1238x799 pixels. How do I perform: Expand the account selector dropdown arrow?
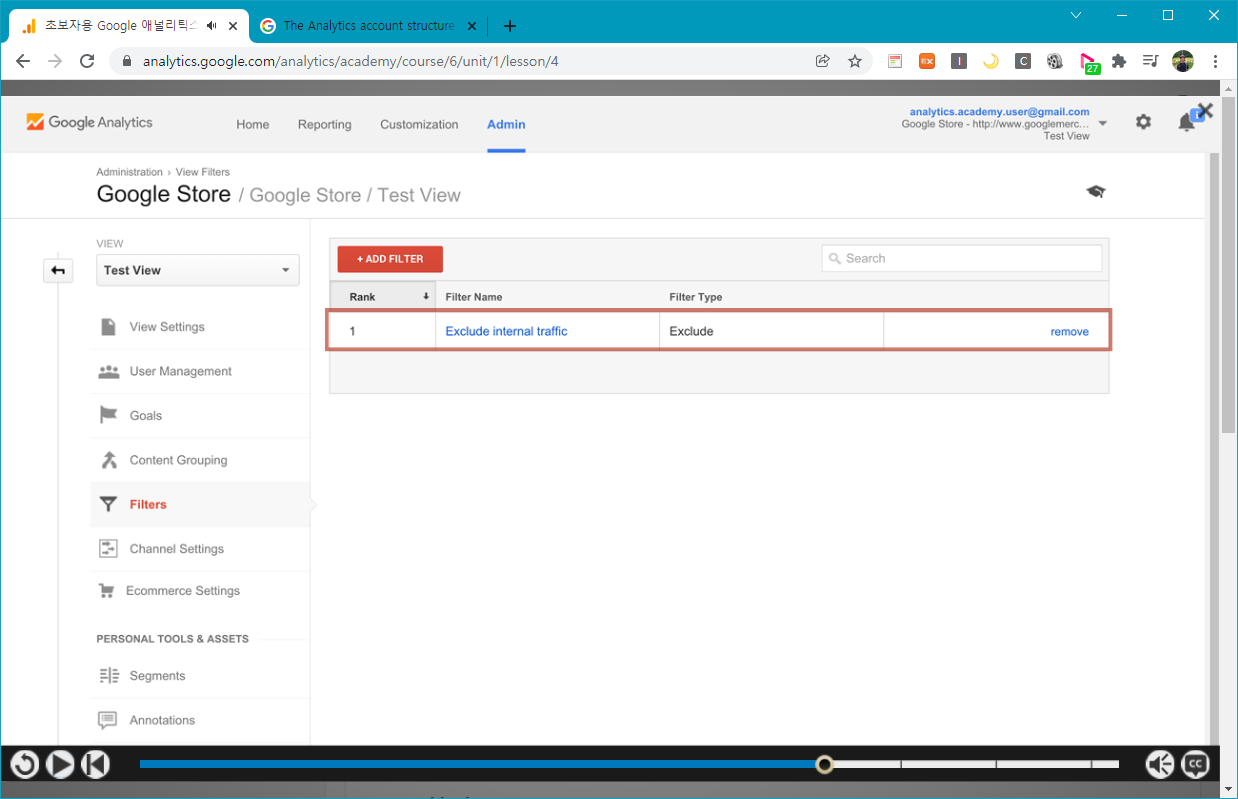(1103, 124)
